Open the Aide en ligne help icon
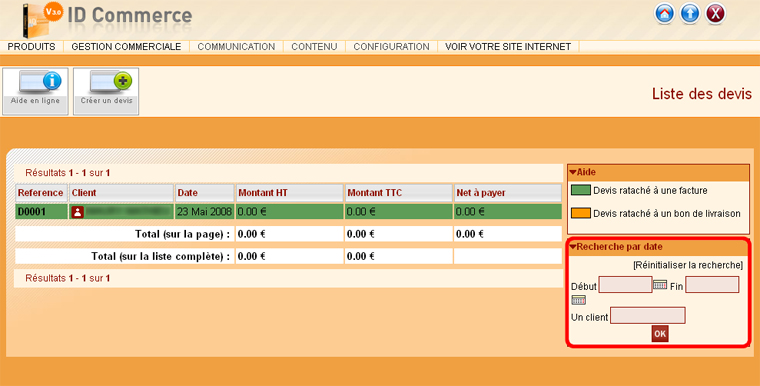 35,91
